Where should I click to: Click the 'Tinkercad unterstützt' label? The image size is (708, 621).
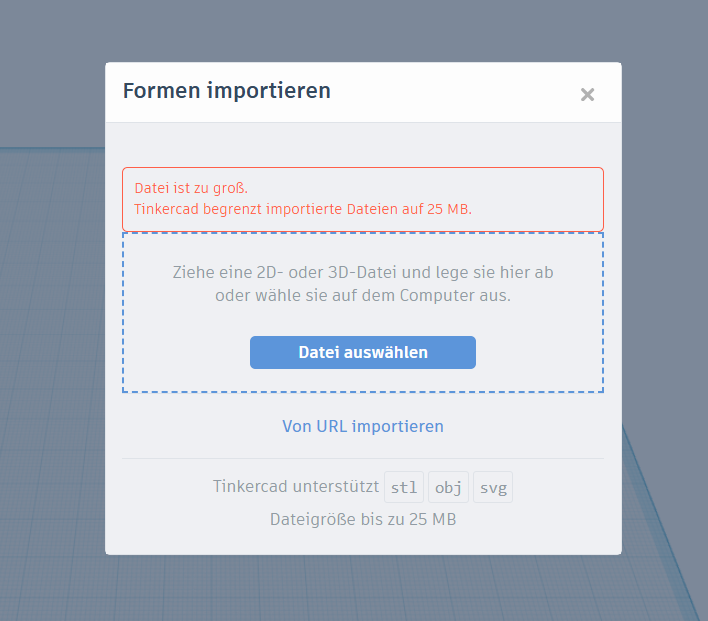point(296,486)
